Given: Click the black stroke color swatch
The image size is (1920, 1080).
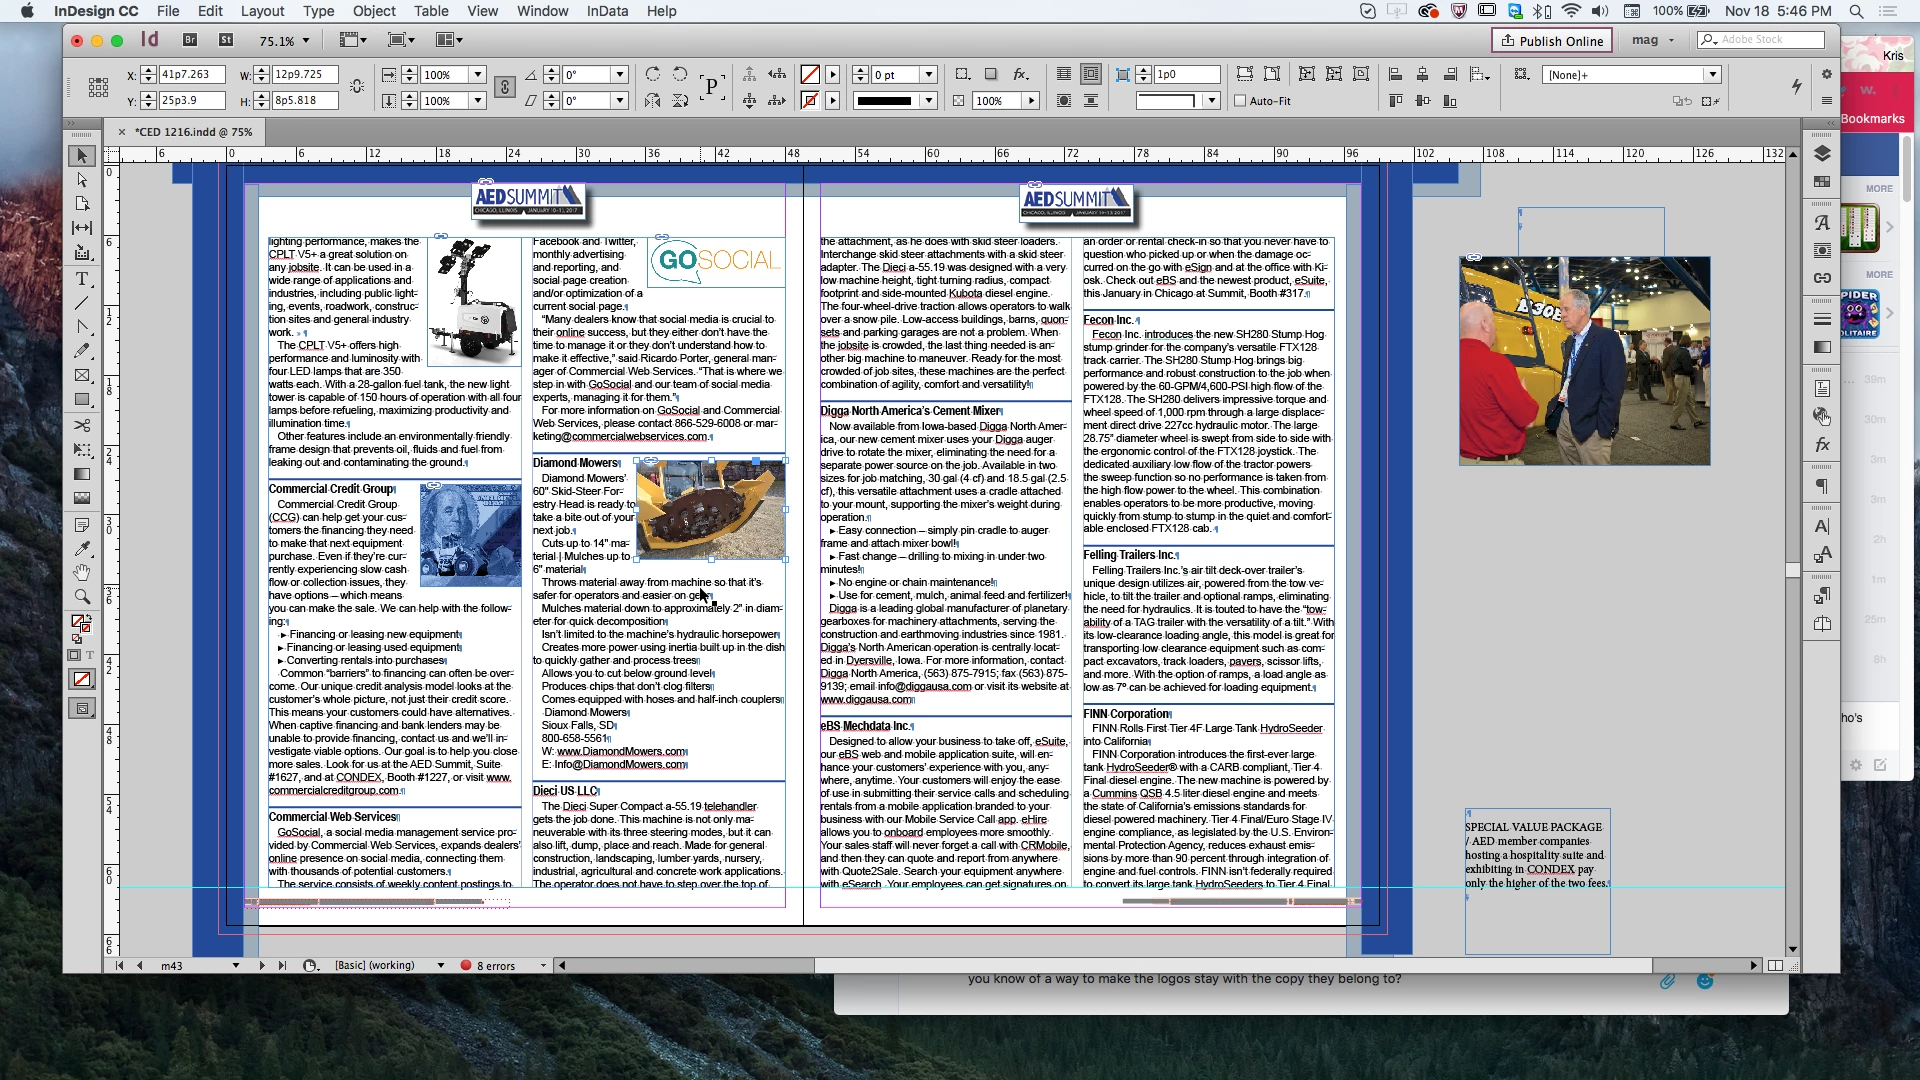Looking at the screenshot, I should [884, 101].
